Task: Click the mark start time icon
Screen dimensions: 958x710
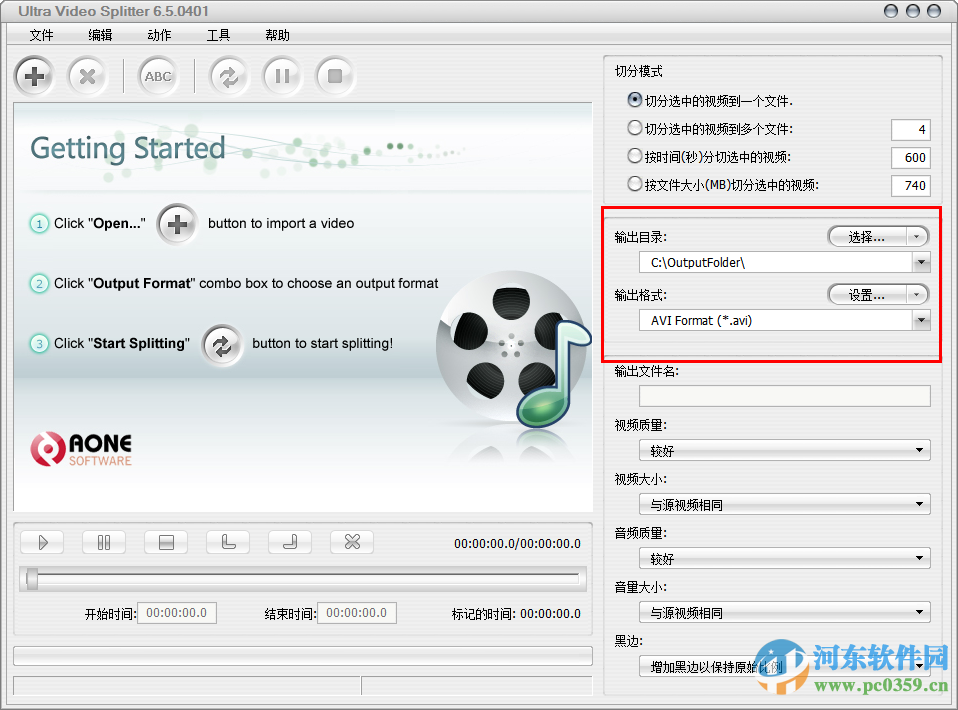Action: 229,542
